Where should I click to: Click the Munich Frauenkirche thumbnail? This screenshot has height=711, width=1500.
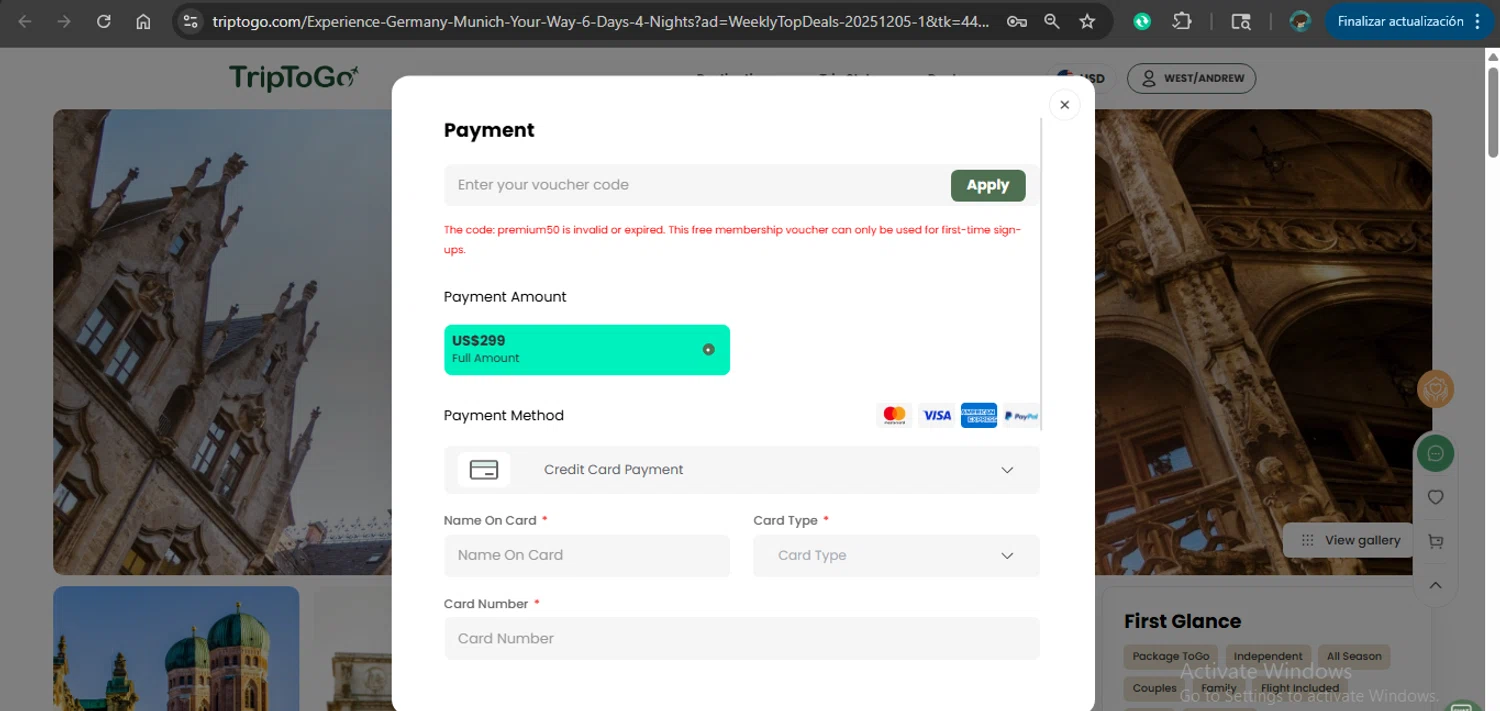coord(176,648)
